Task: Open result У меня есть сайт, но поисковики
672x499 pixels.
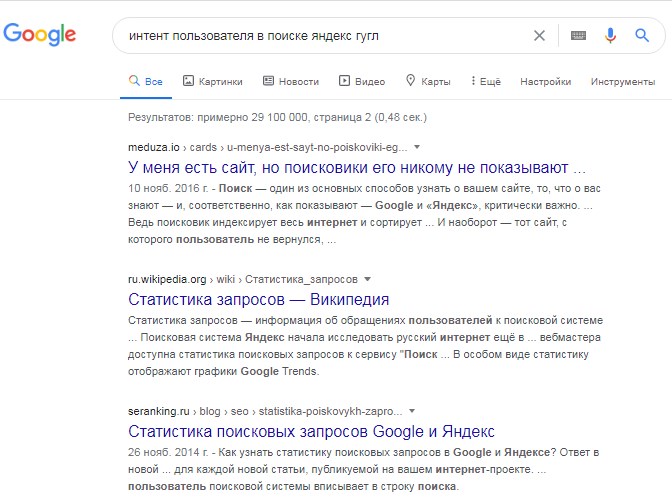Action: 357,168
